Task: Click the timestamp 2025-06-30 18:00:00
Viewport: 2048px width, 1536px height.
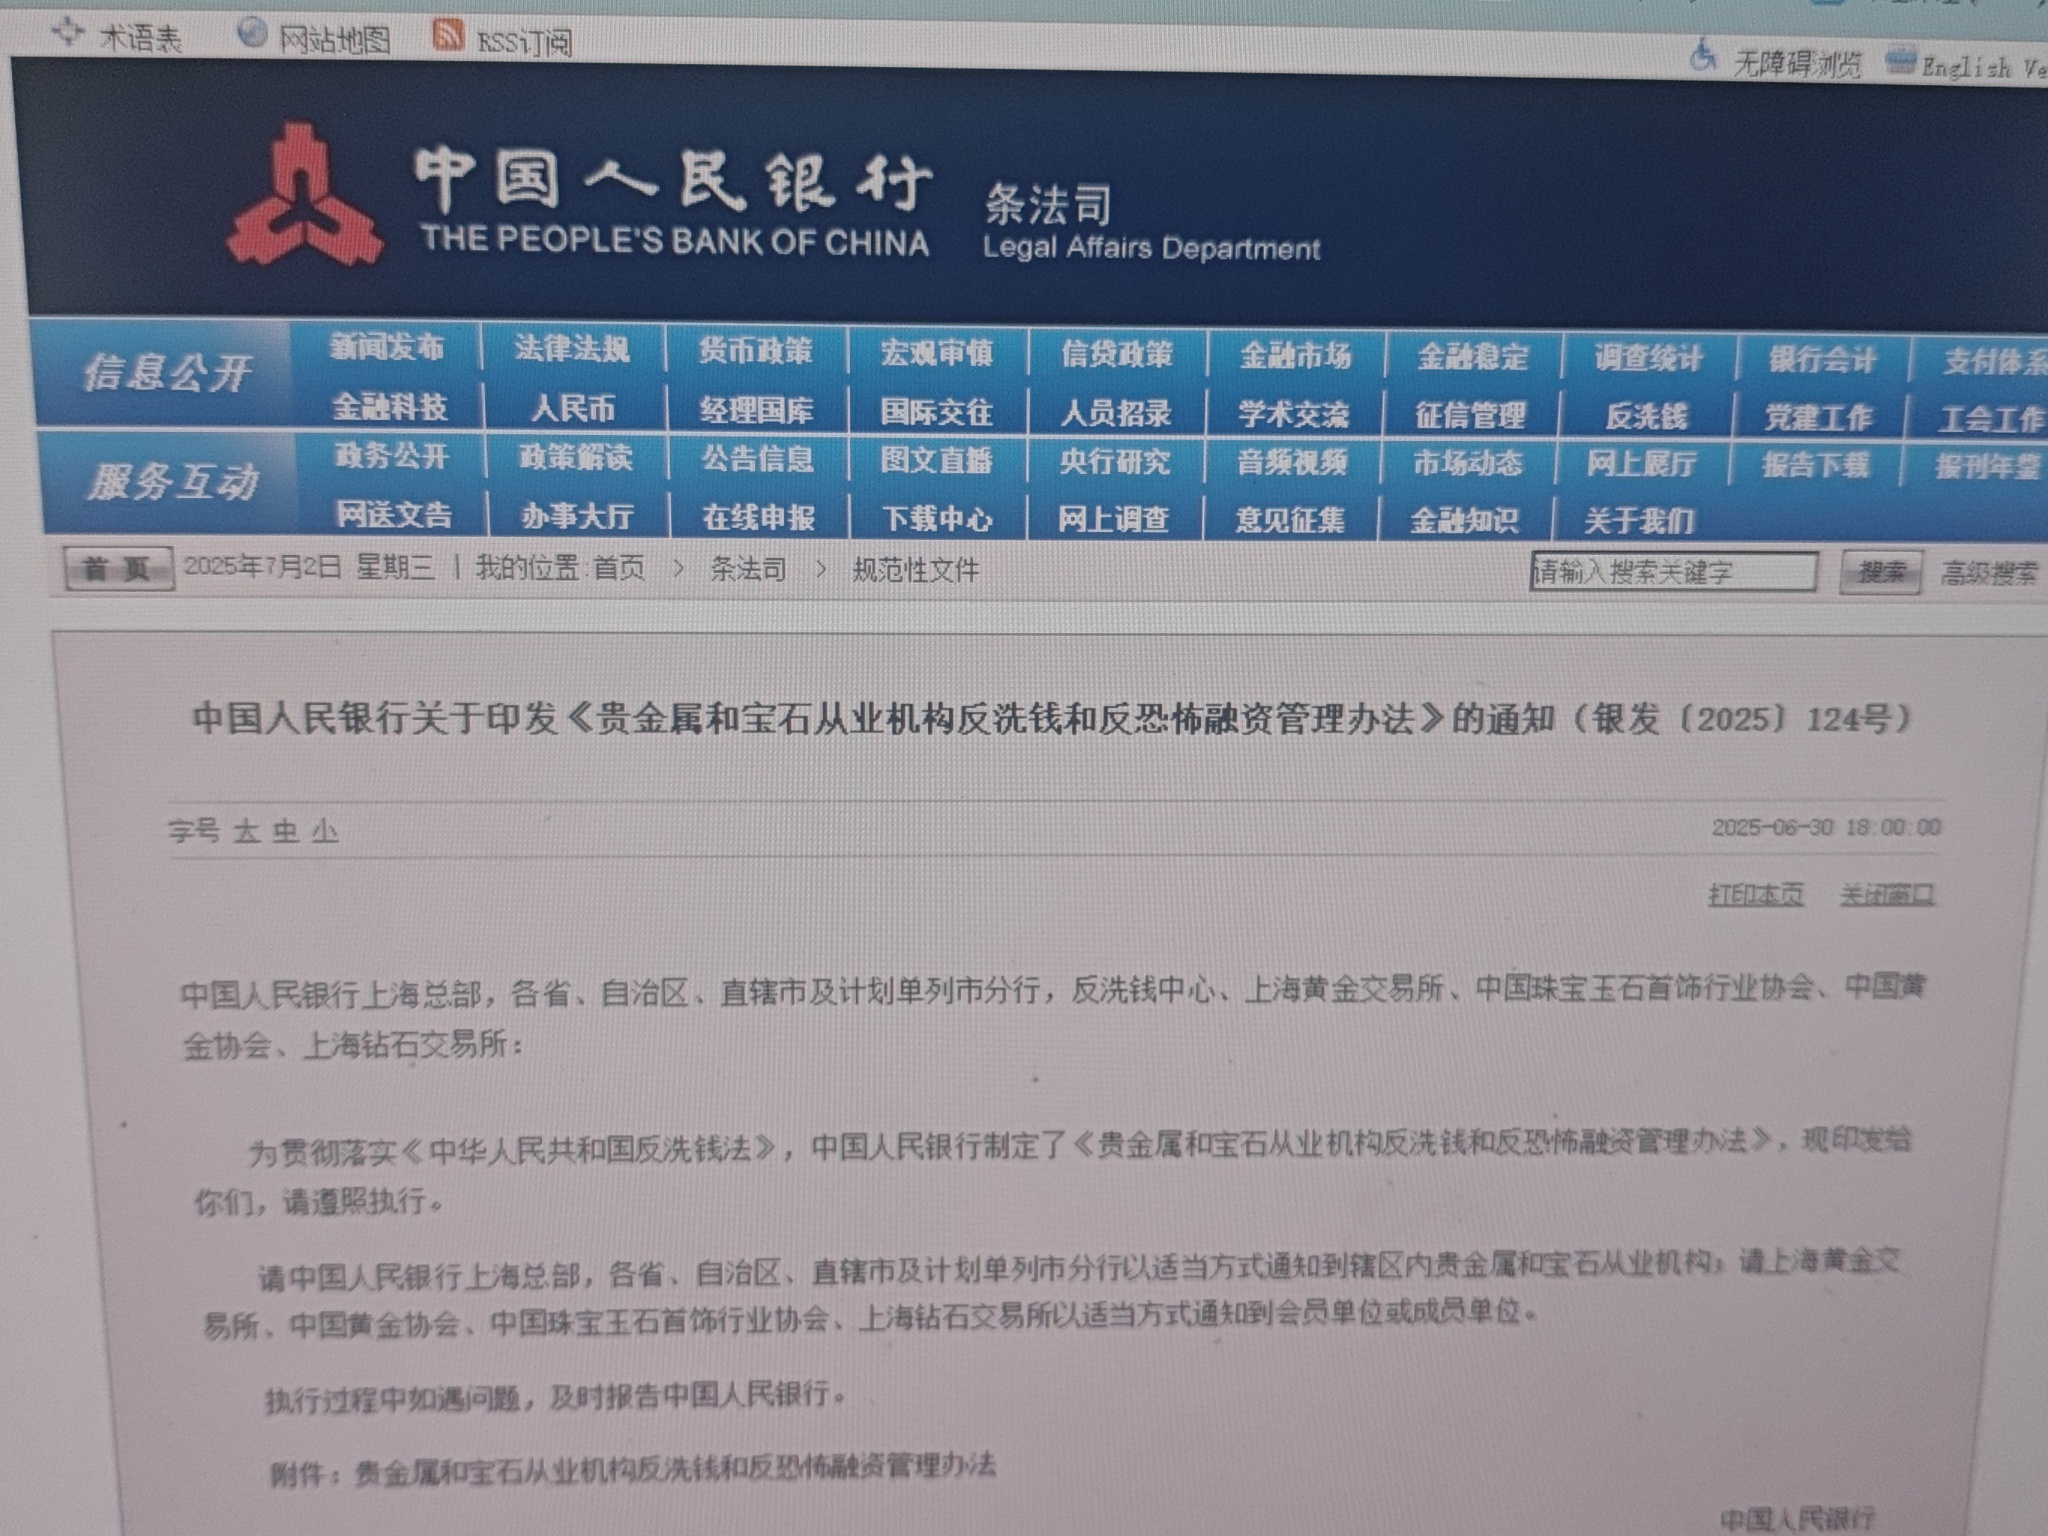Action: pyautogui.click(x=1826, y=827)
